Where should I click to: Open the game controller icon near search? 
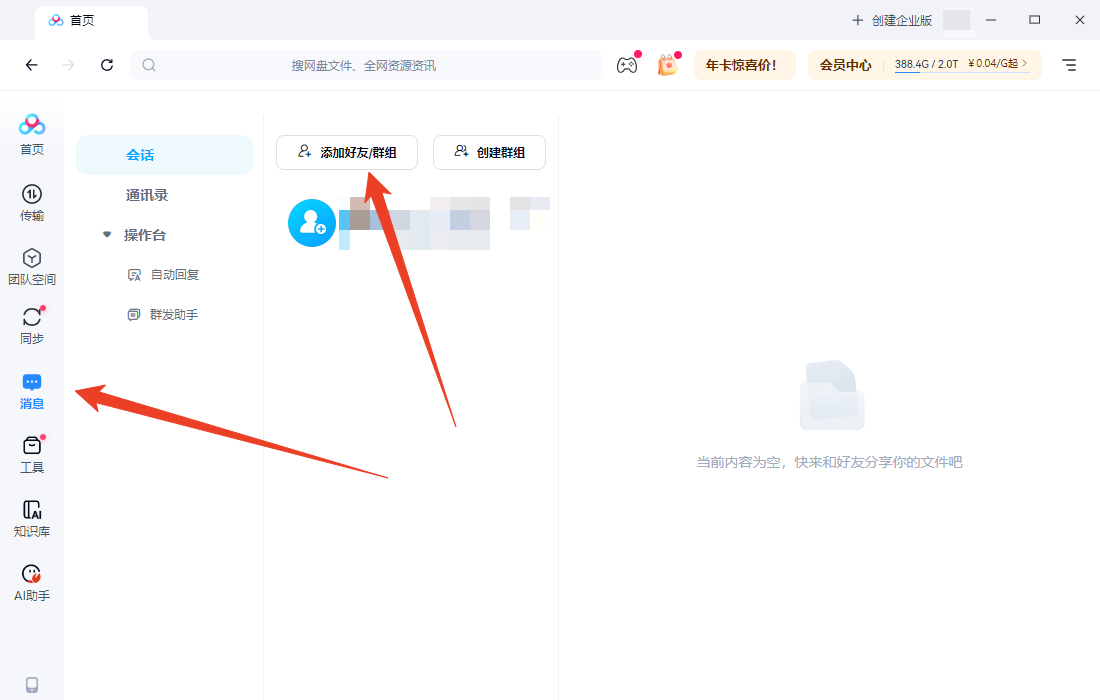pyautogui.click(x=627, y=64)
